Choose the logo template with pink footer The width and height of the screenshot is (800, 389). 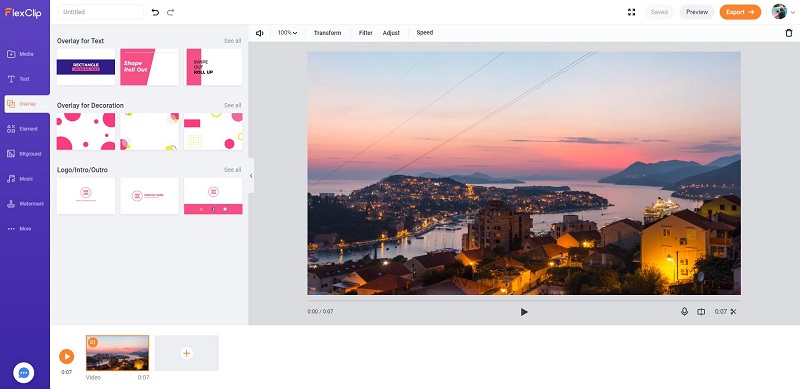213,196
